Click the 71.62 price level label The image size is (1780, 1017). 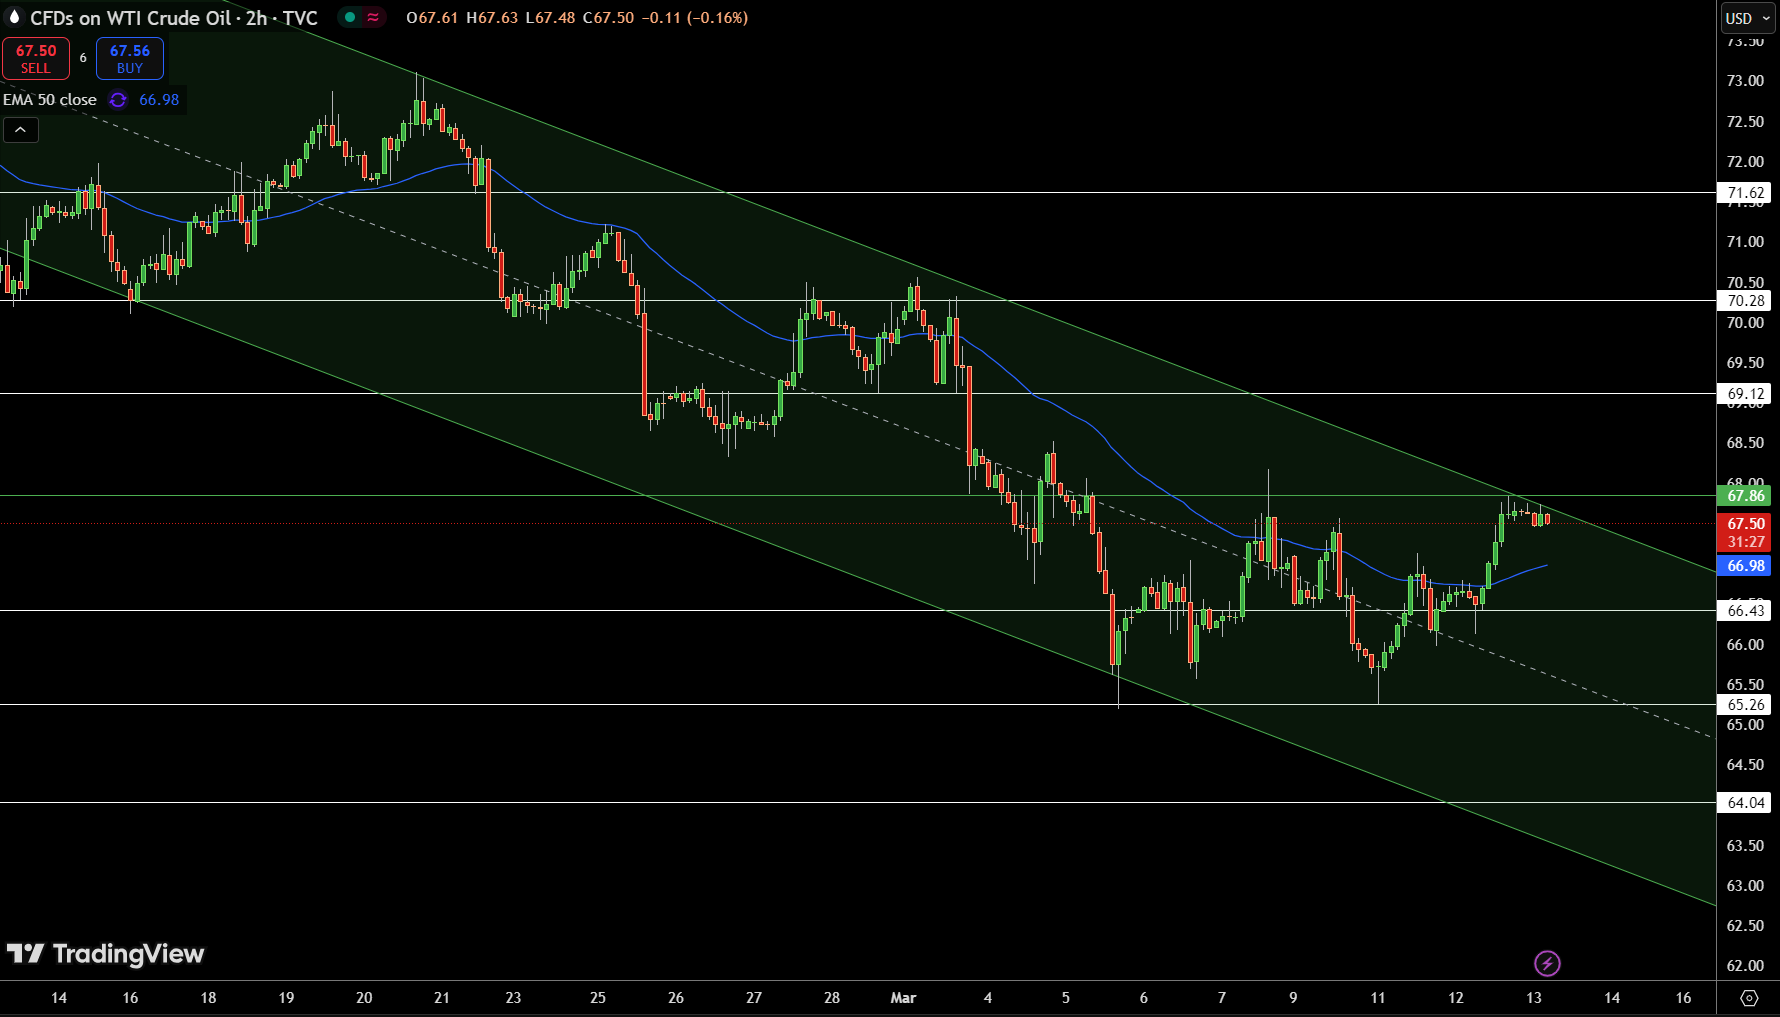pyautogui.click(x=1745, y=193)
